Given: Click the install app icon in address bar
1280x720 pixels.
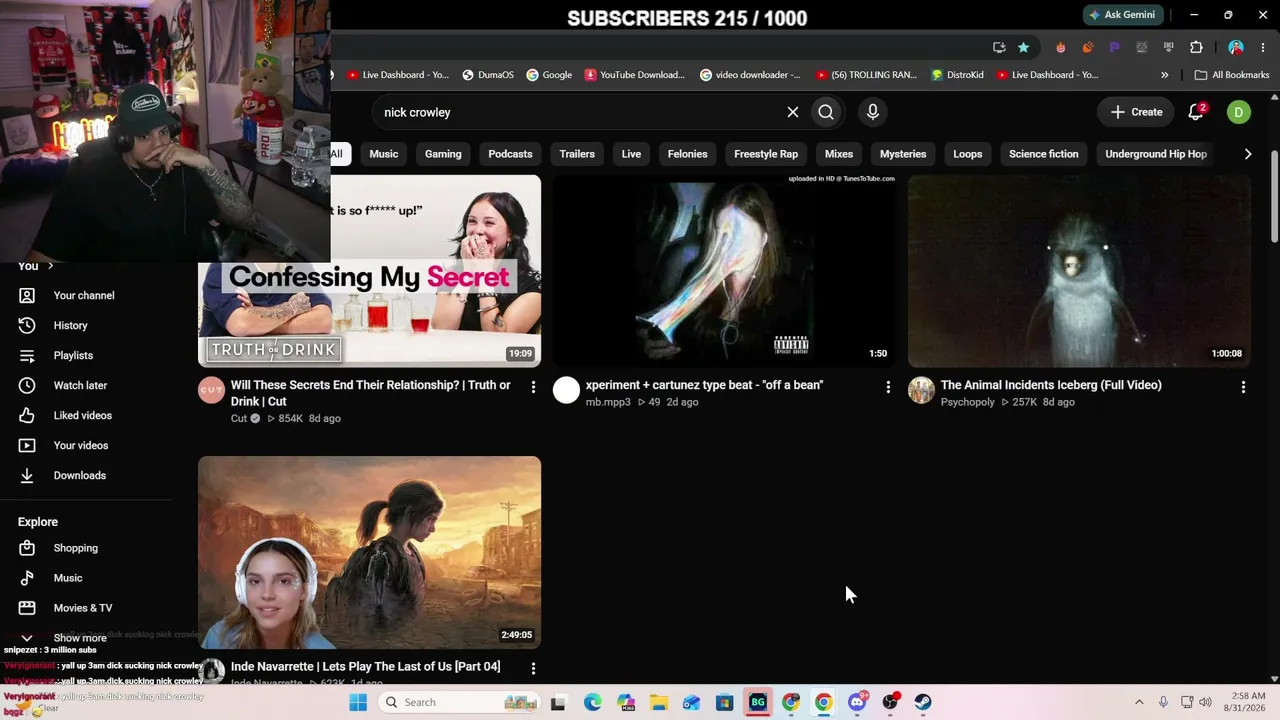Looking at the screenshot, I should (999, 47).
